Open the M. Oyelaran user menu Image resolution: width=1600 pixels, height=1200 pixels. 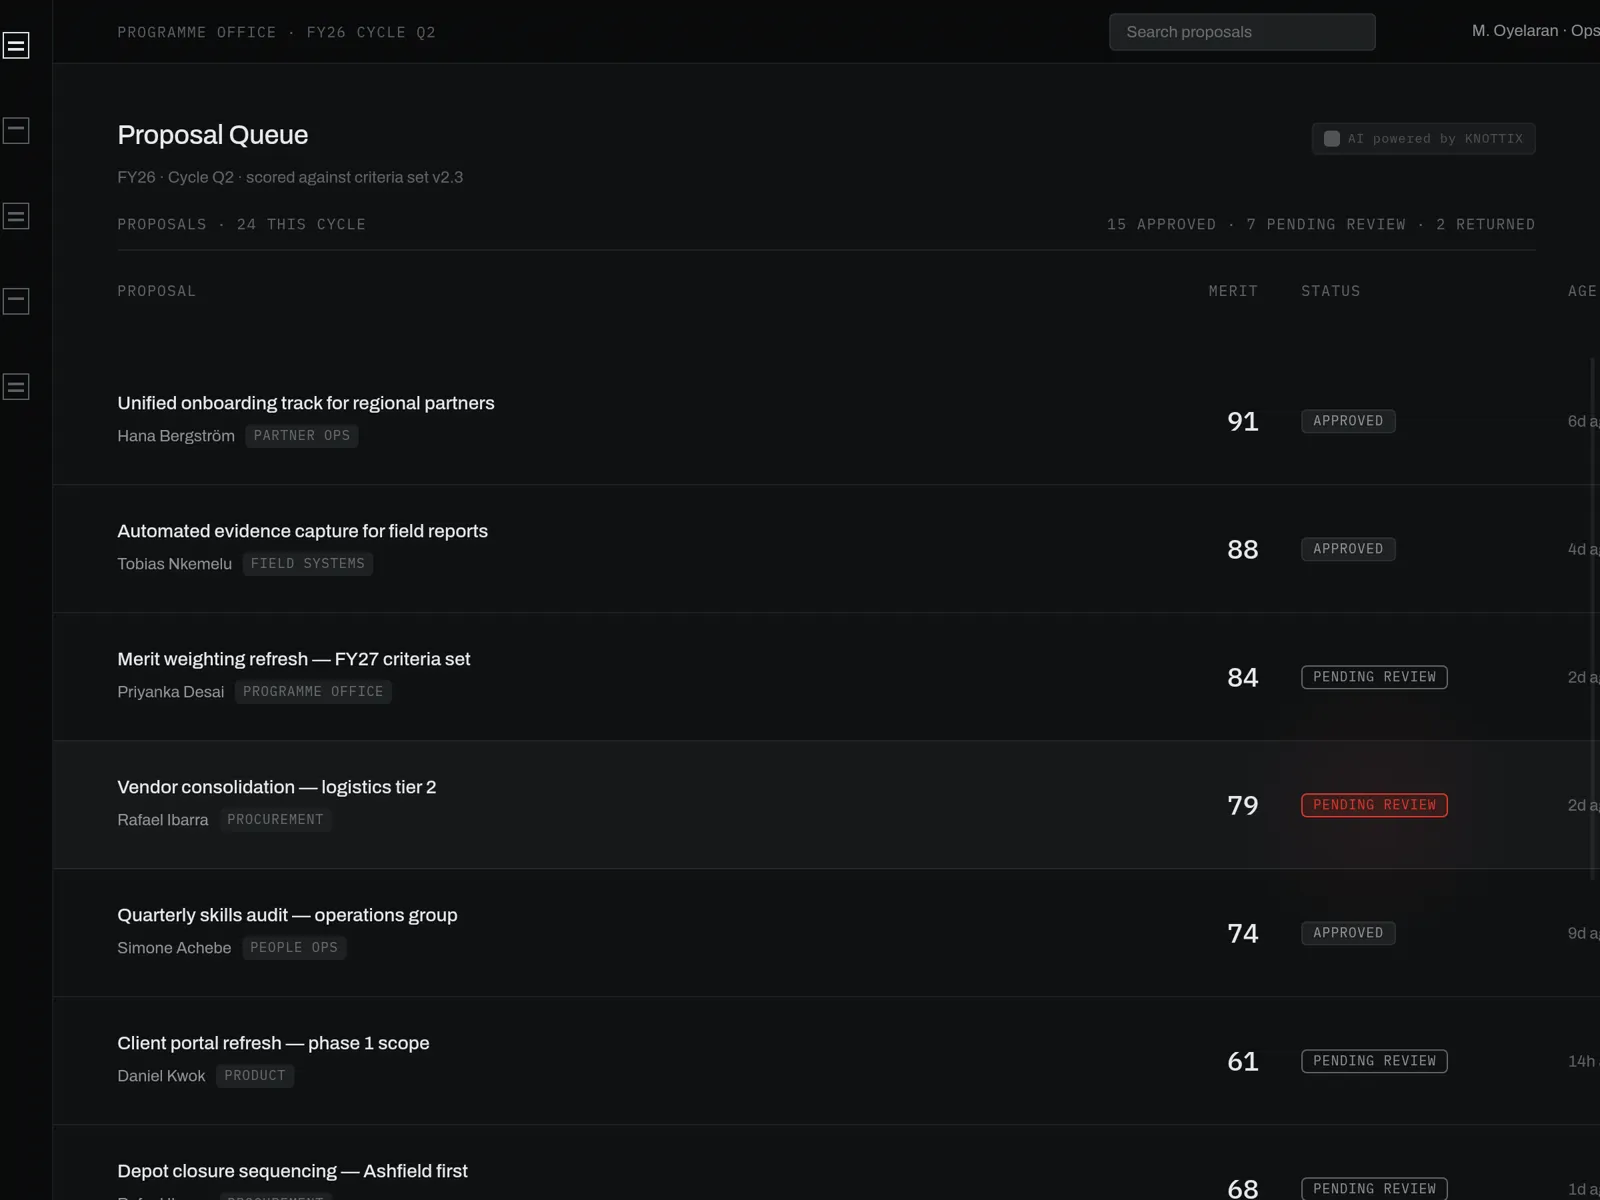(1535, 31)
